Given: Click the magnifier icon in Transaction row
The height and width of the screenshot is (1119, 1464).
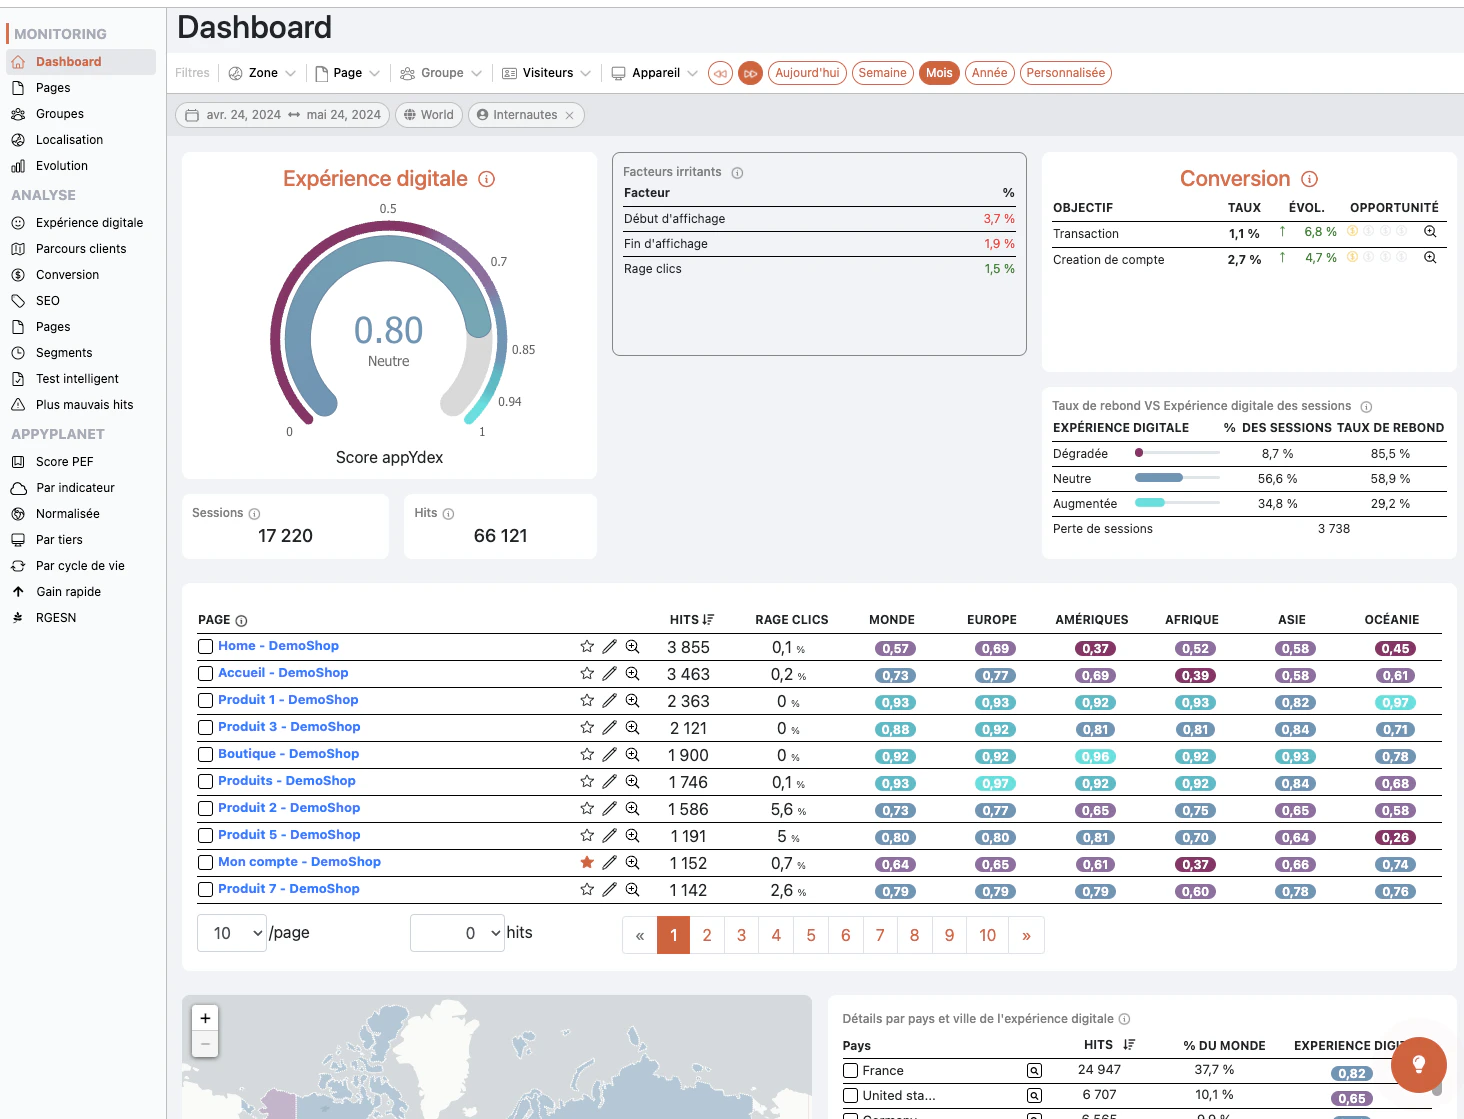Looking at the screenshot, I should pyautogui.click(x=1430, y=232).
